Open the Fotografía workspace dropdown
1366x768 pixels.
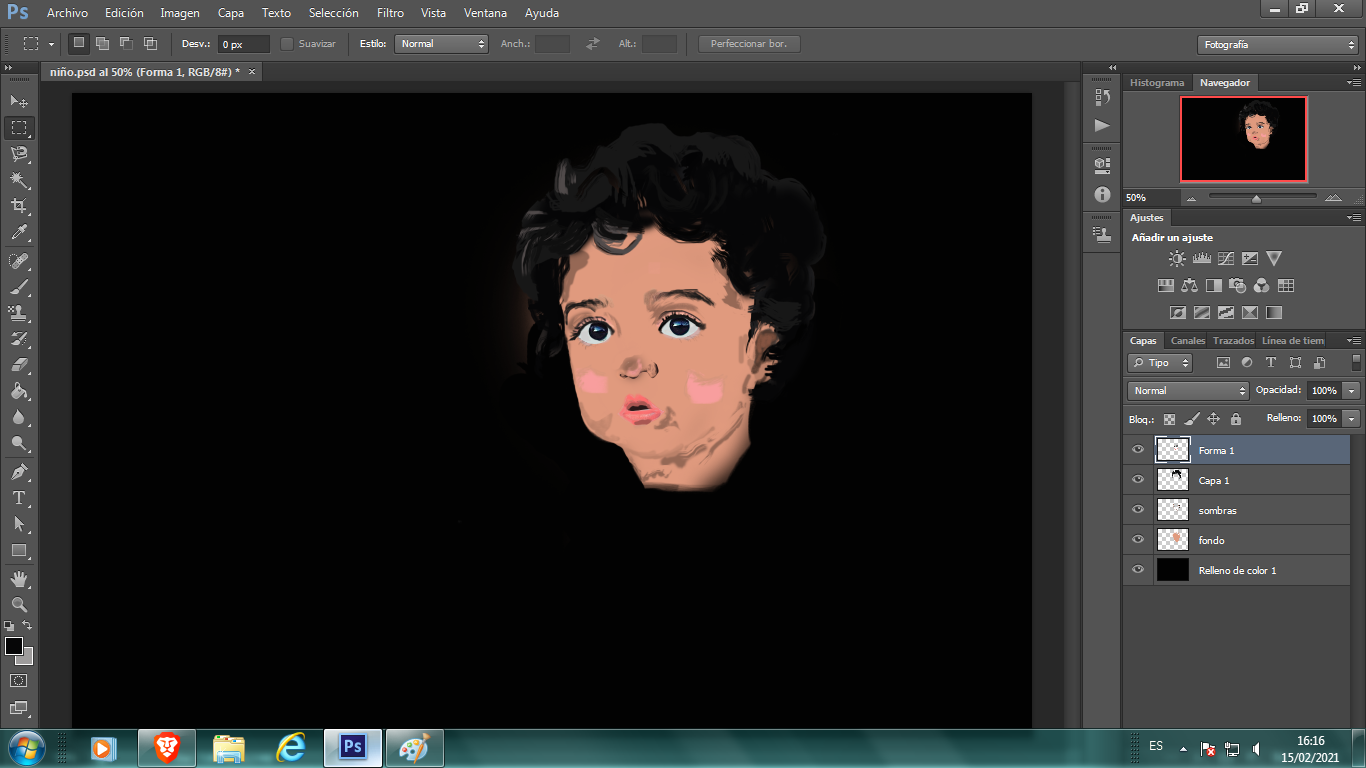click(1277, 45)
